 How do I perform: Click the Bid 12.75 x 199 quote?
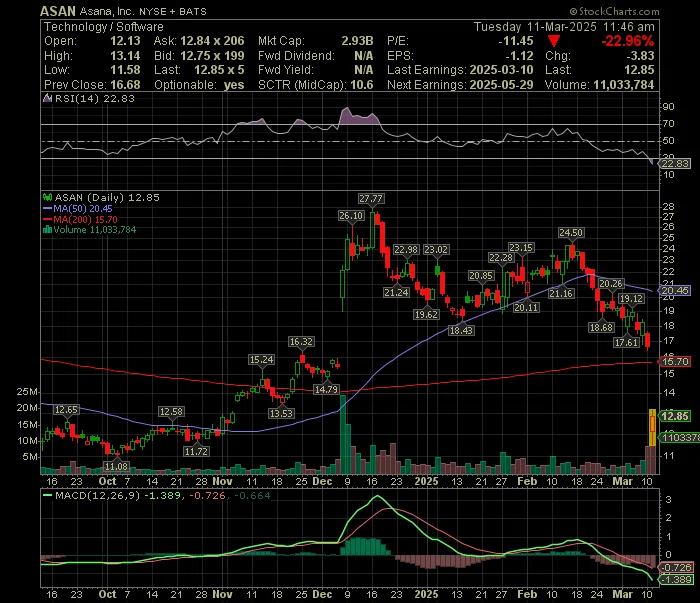(x=199, y=56)
